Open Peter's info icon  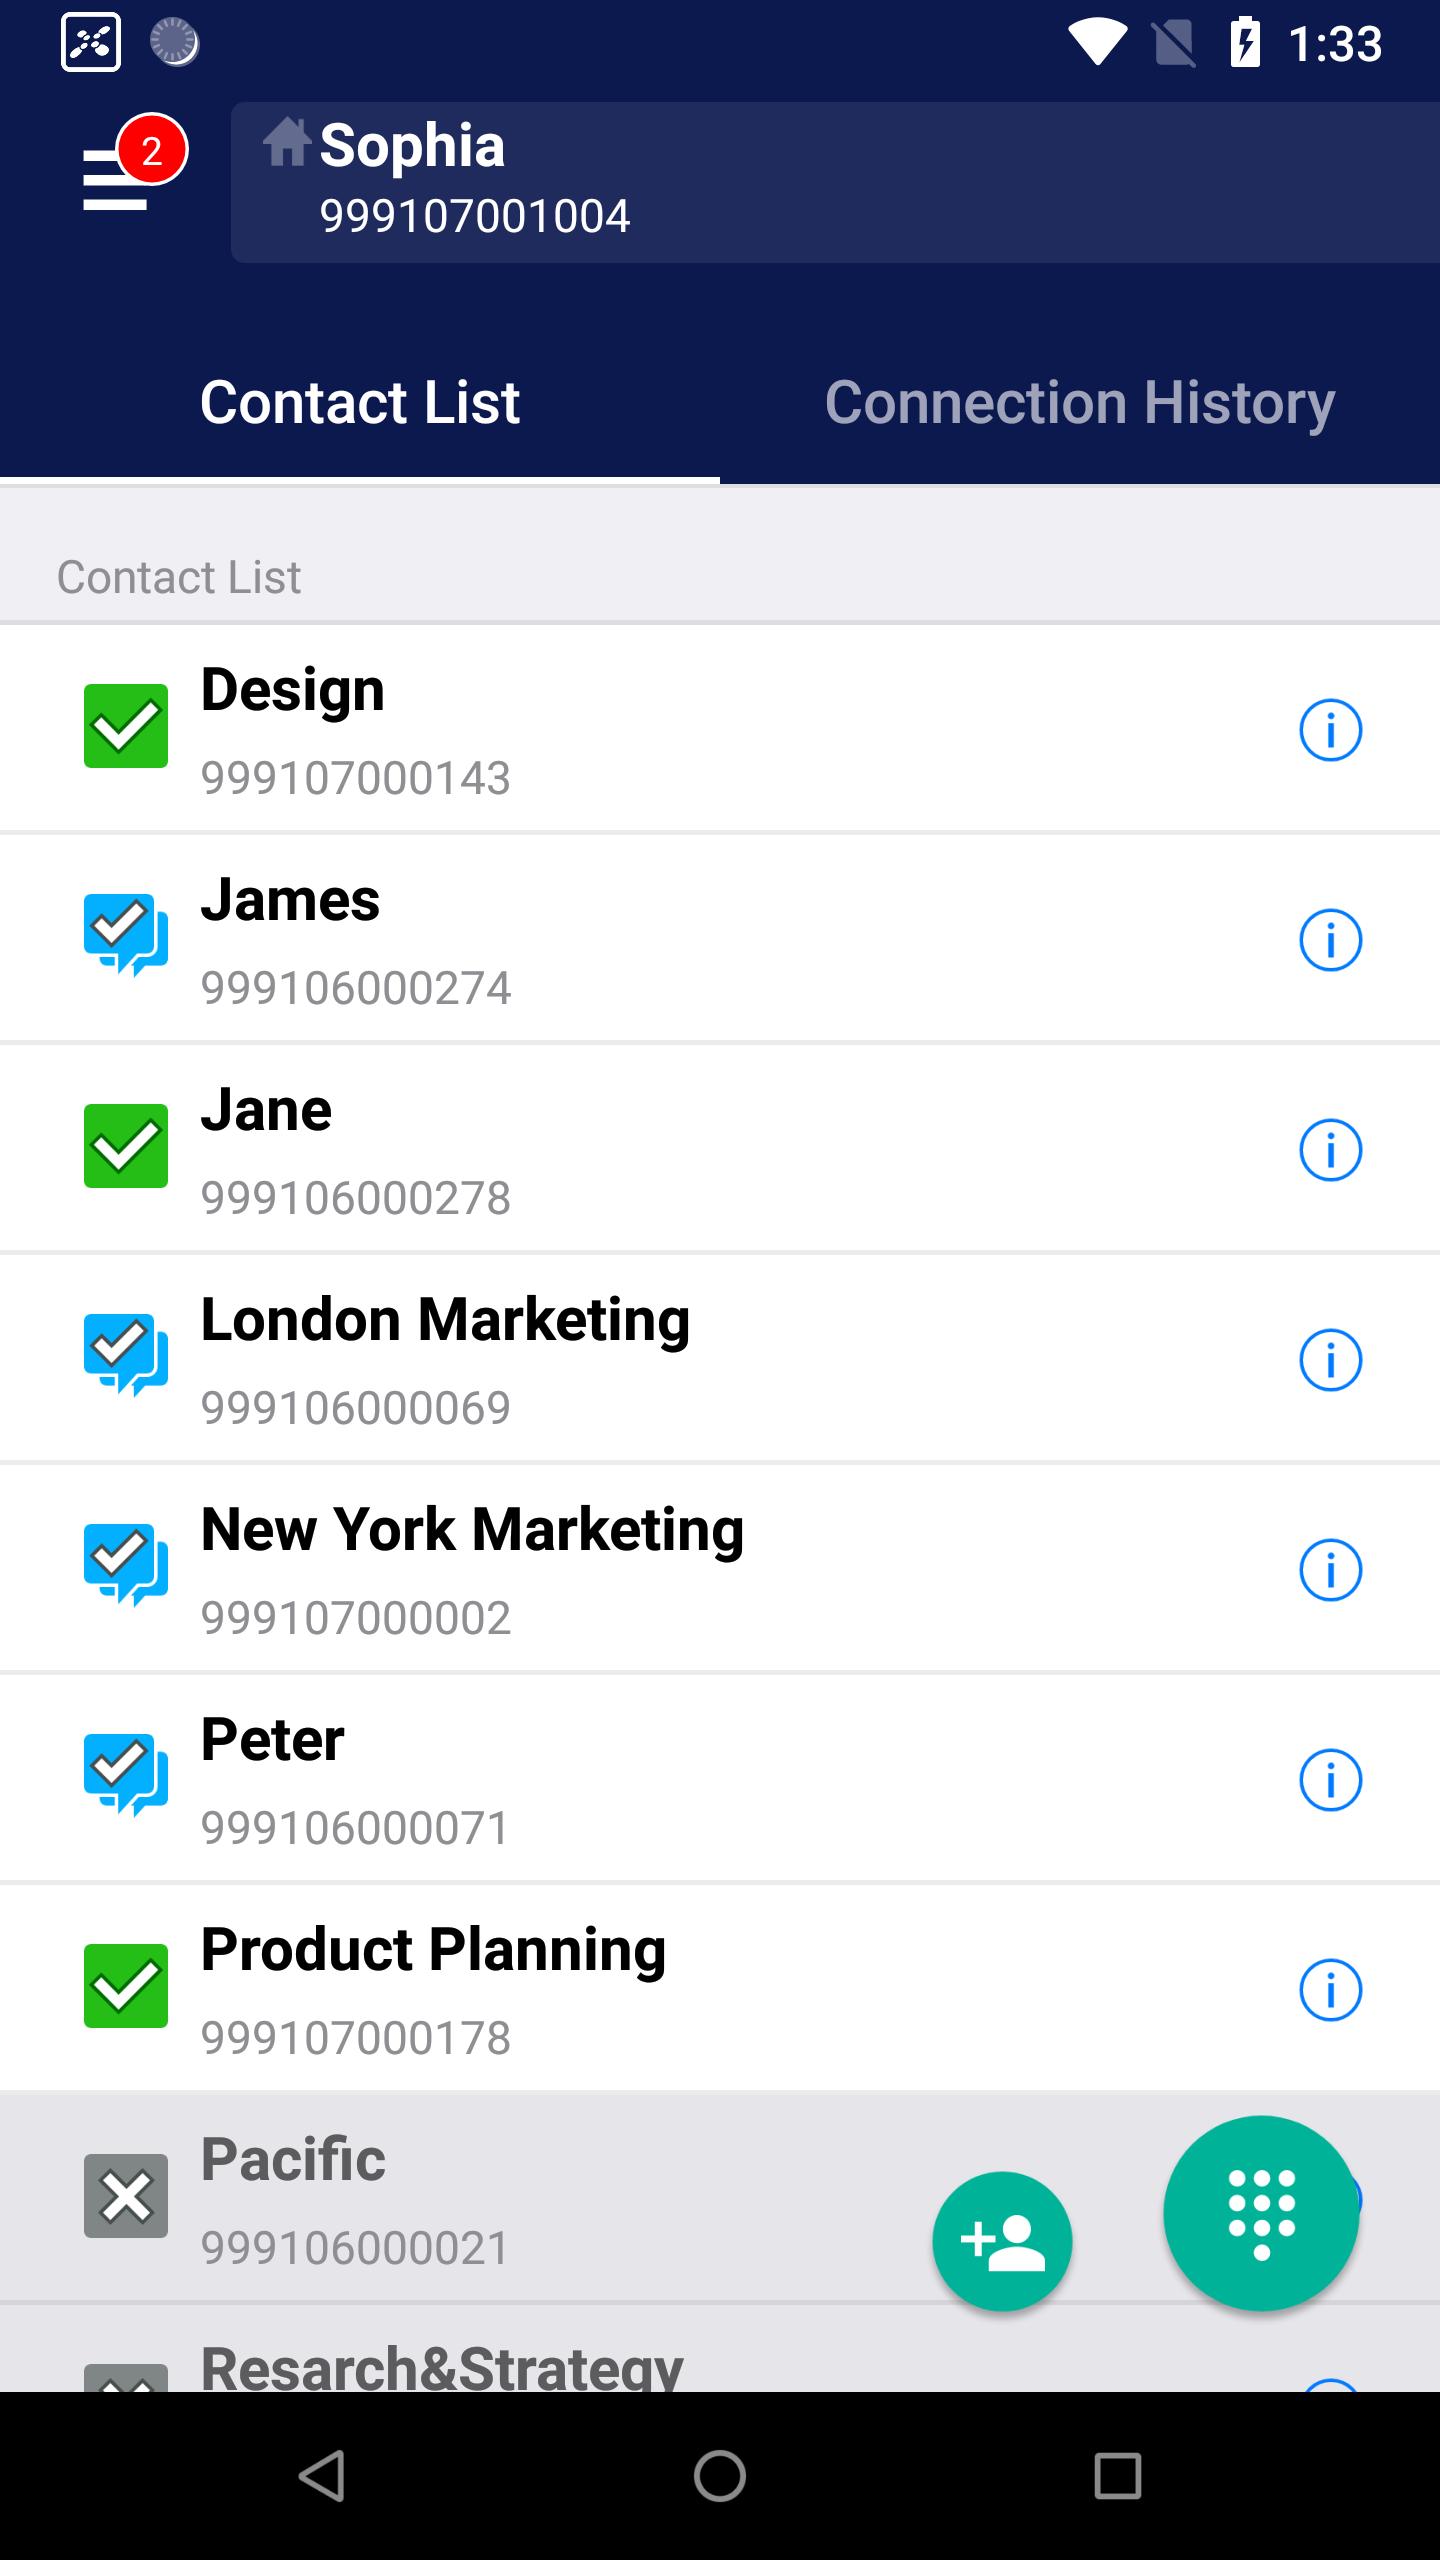coord(1330,1780)
